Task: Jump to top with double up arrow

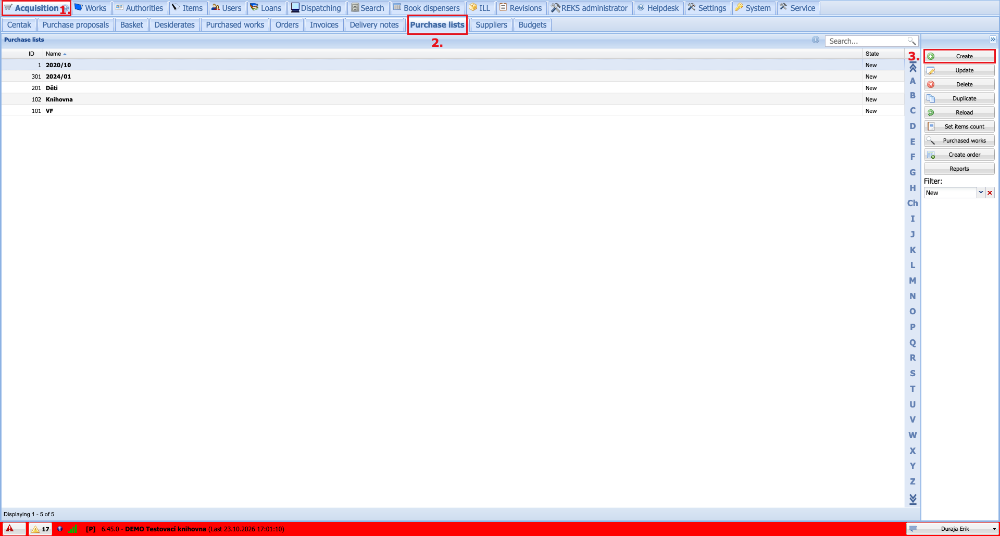Action: click(913, 66)
